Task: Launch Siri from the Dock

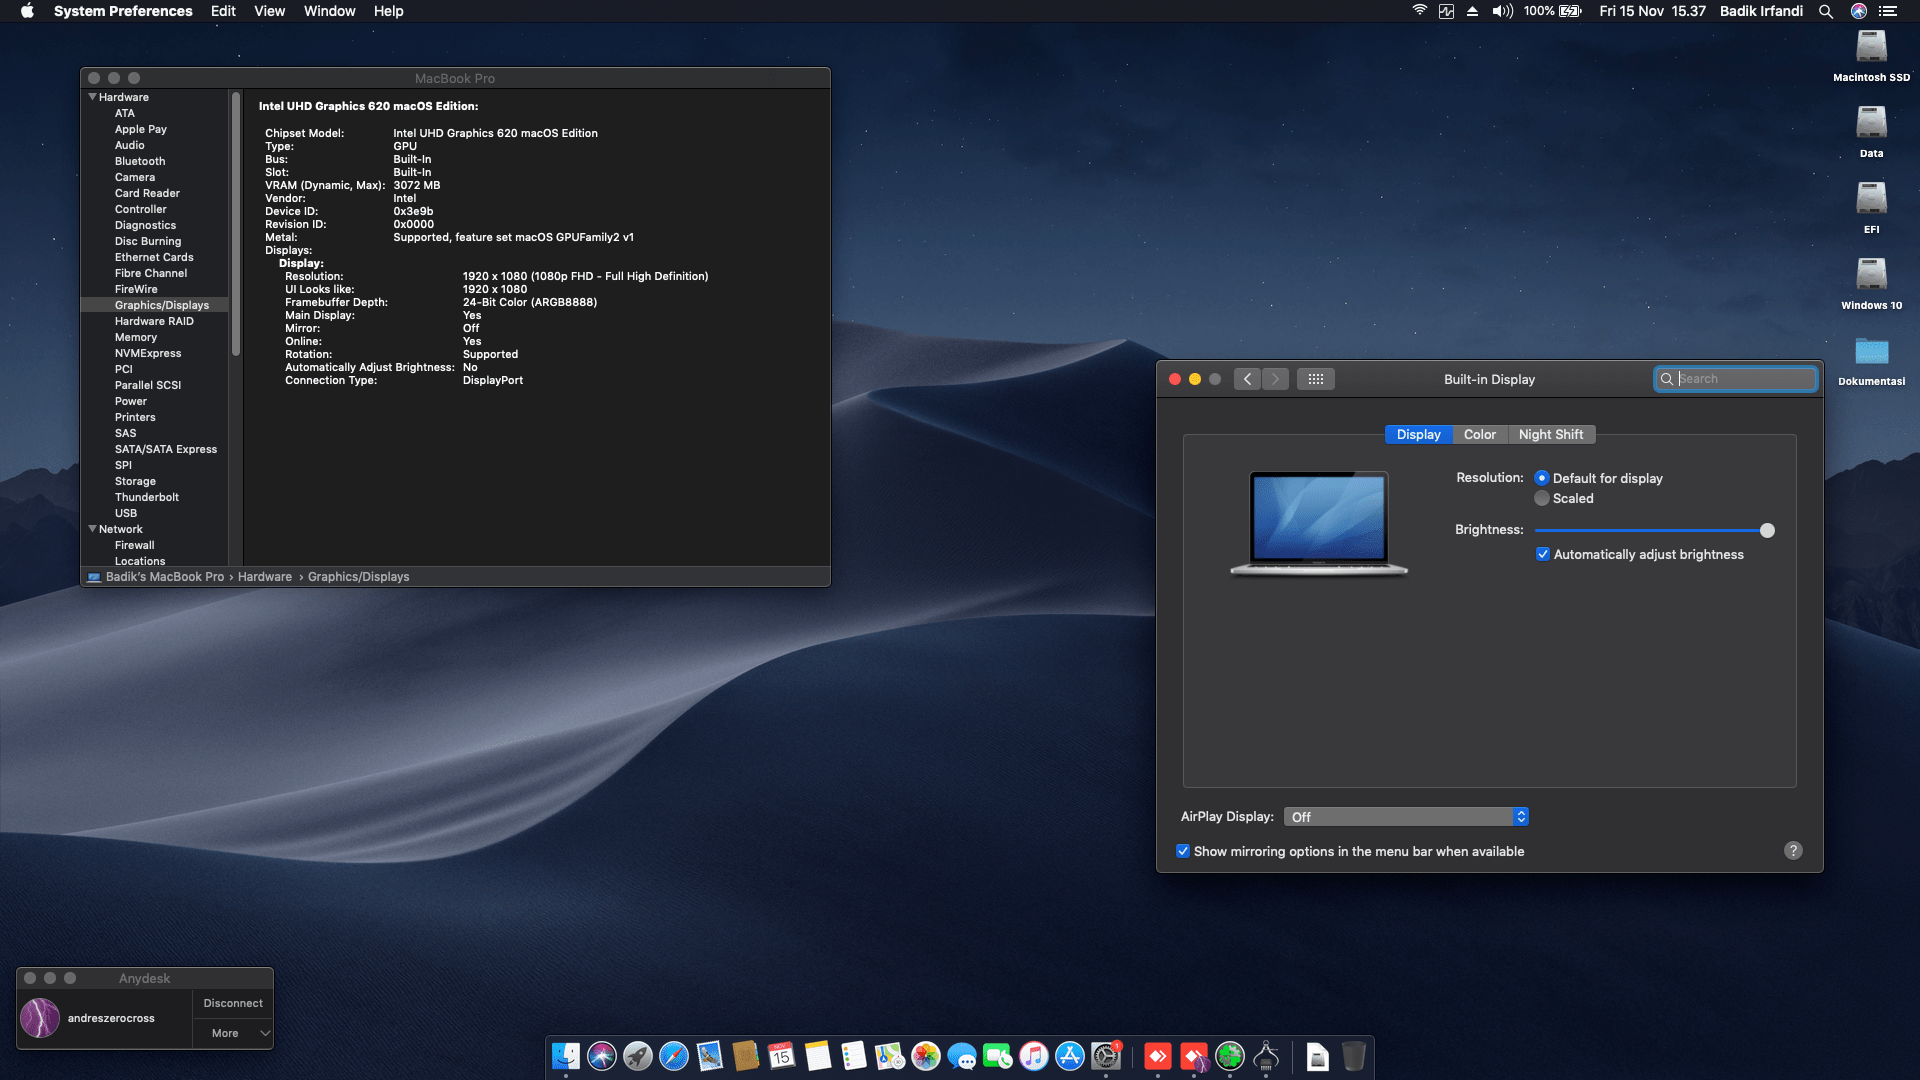Action: tap(602, 1057)
